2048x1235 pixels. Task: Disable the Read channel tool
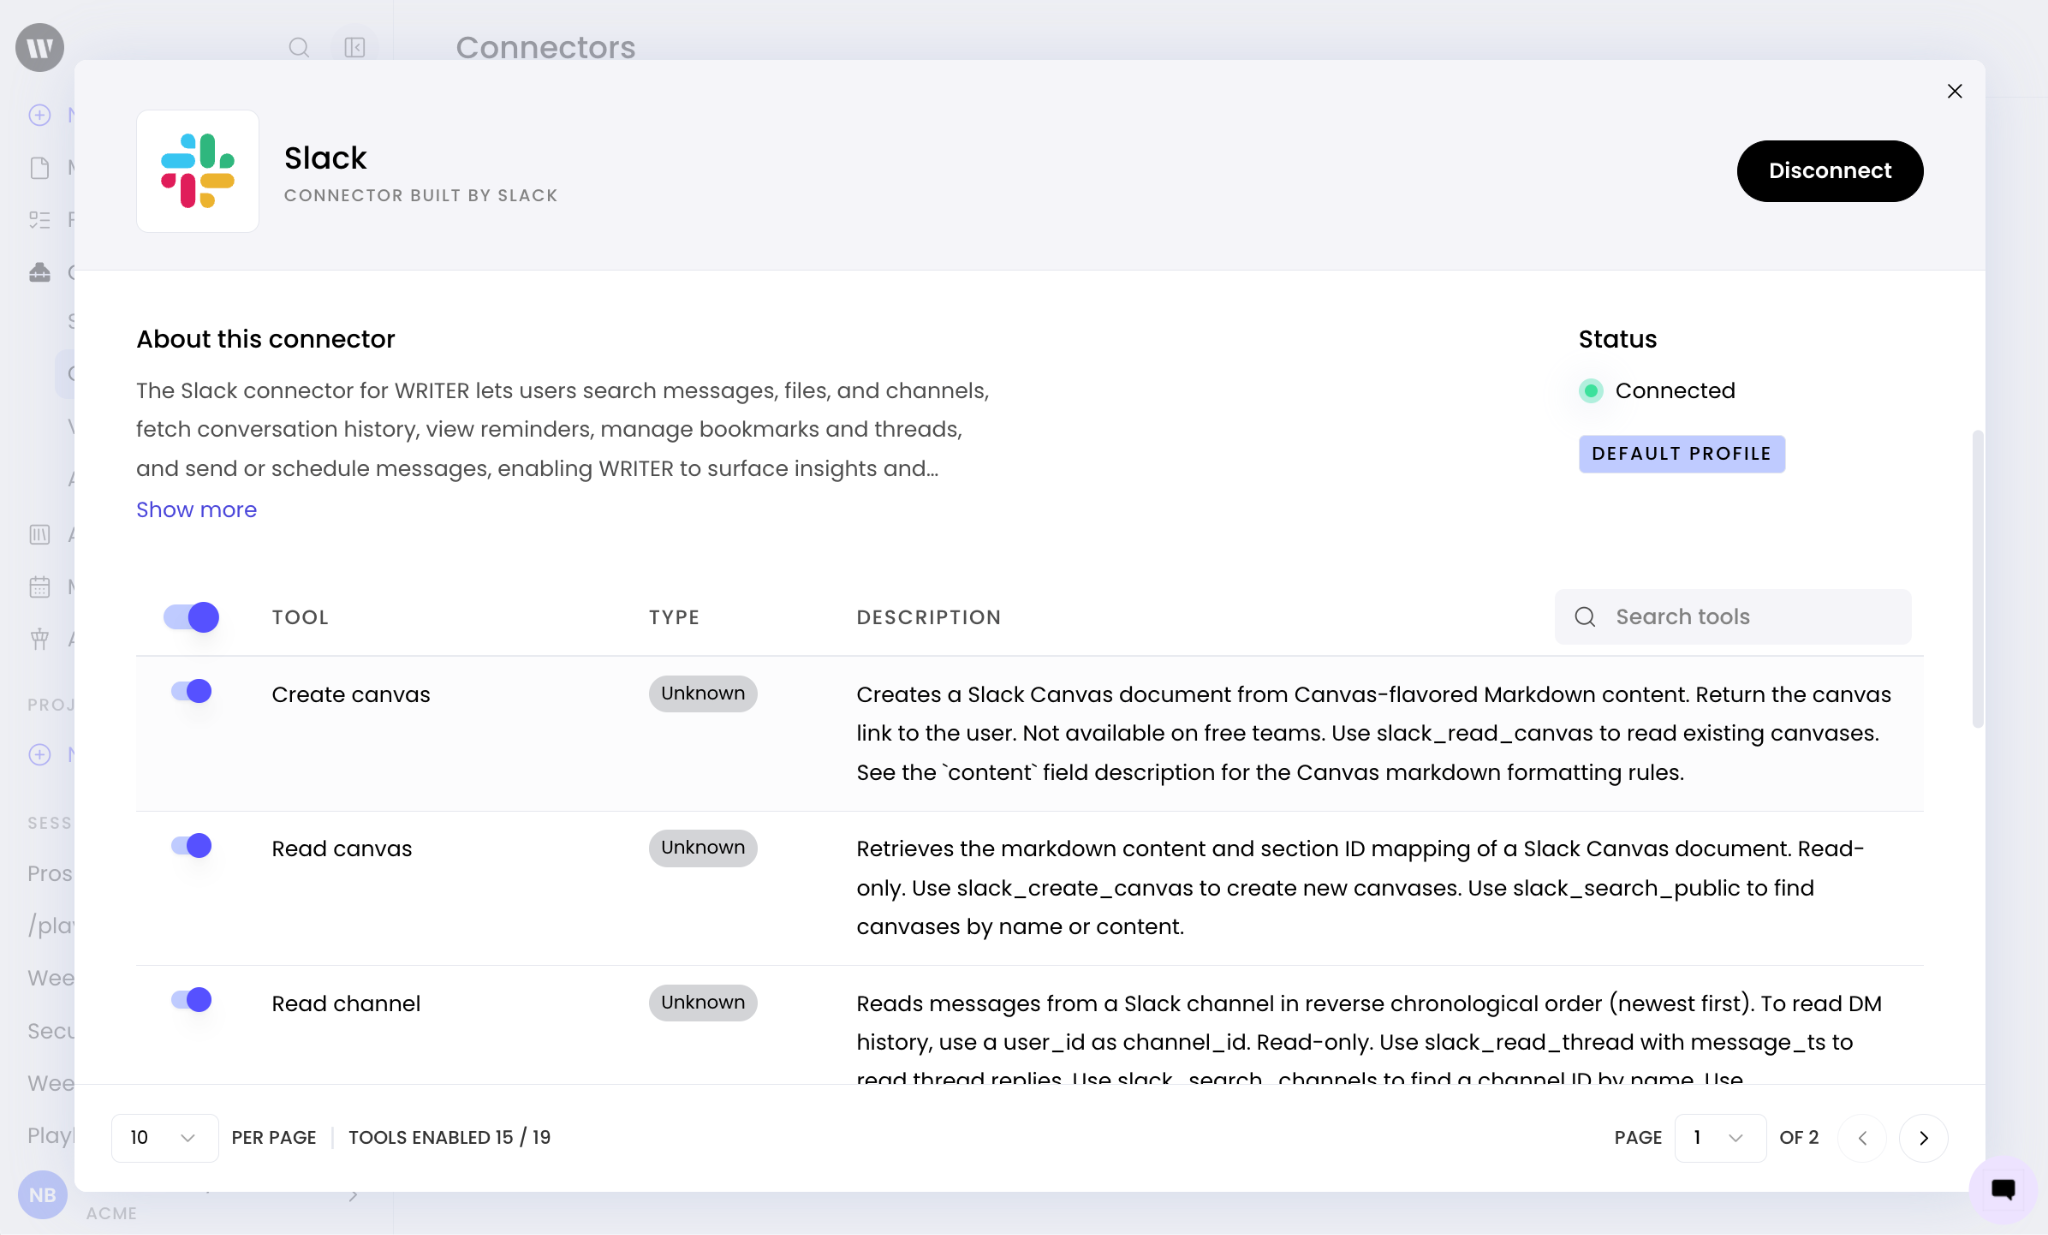pyautogui.click(x=191, y=1000)
